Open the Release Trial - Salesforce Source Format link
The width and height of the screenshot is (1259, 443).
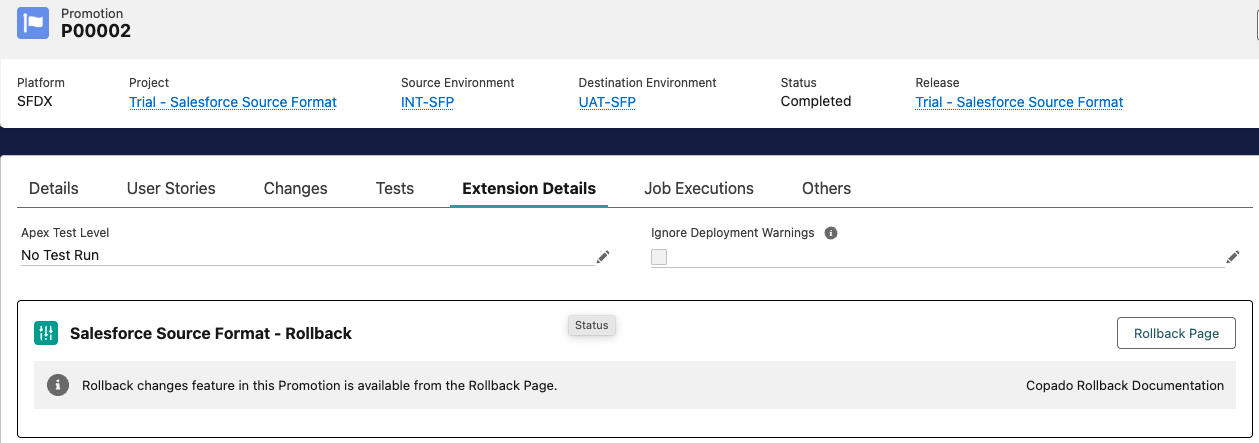pyautogui.click(x=1019, y=102)
